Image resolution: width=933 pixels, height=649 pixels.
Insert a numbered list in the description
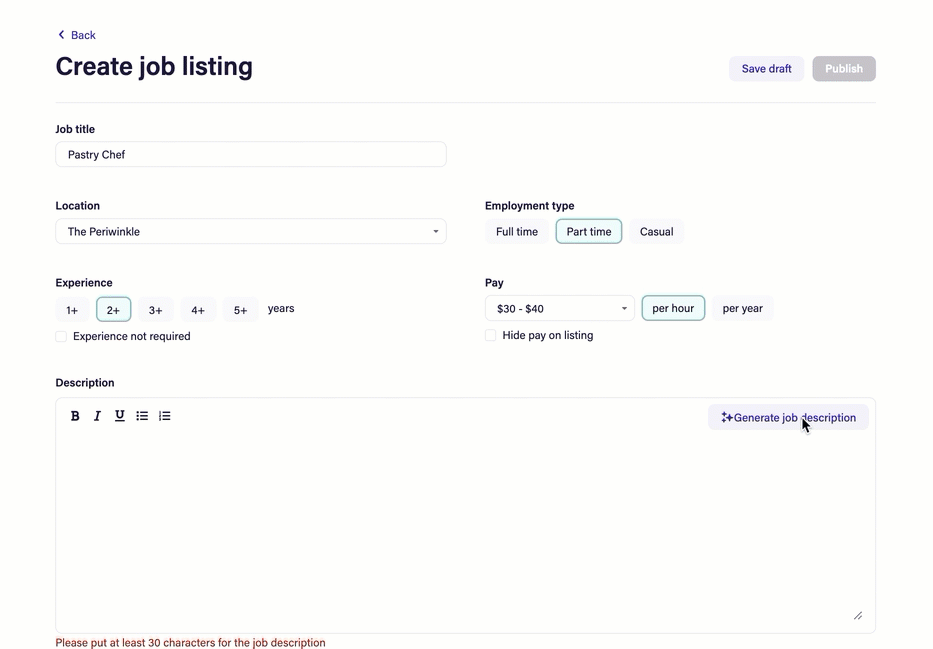pos(164,415)
